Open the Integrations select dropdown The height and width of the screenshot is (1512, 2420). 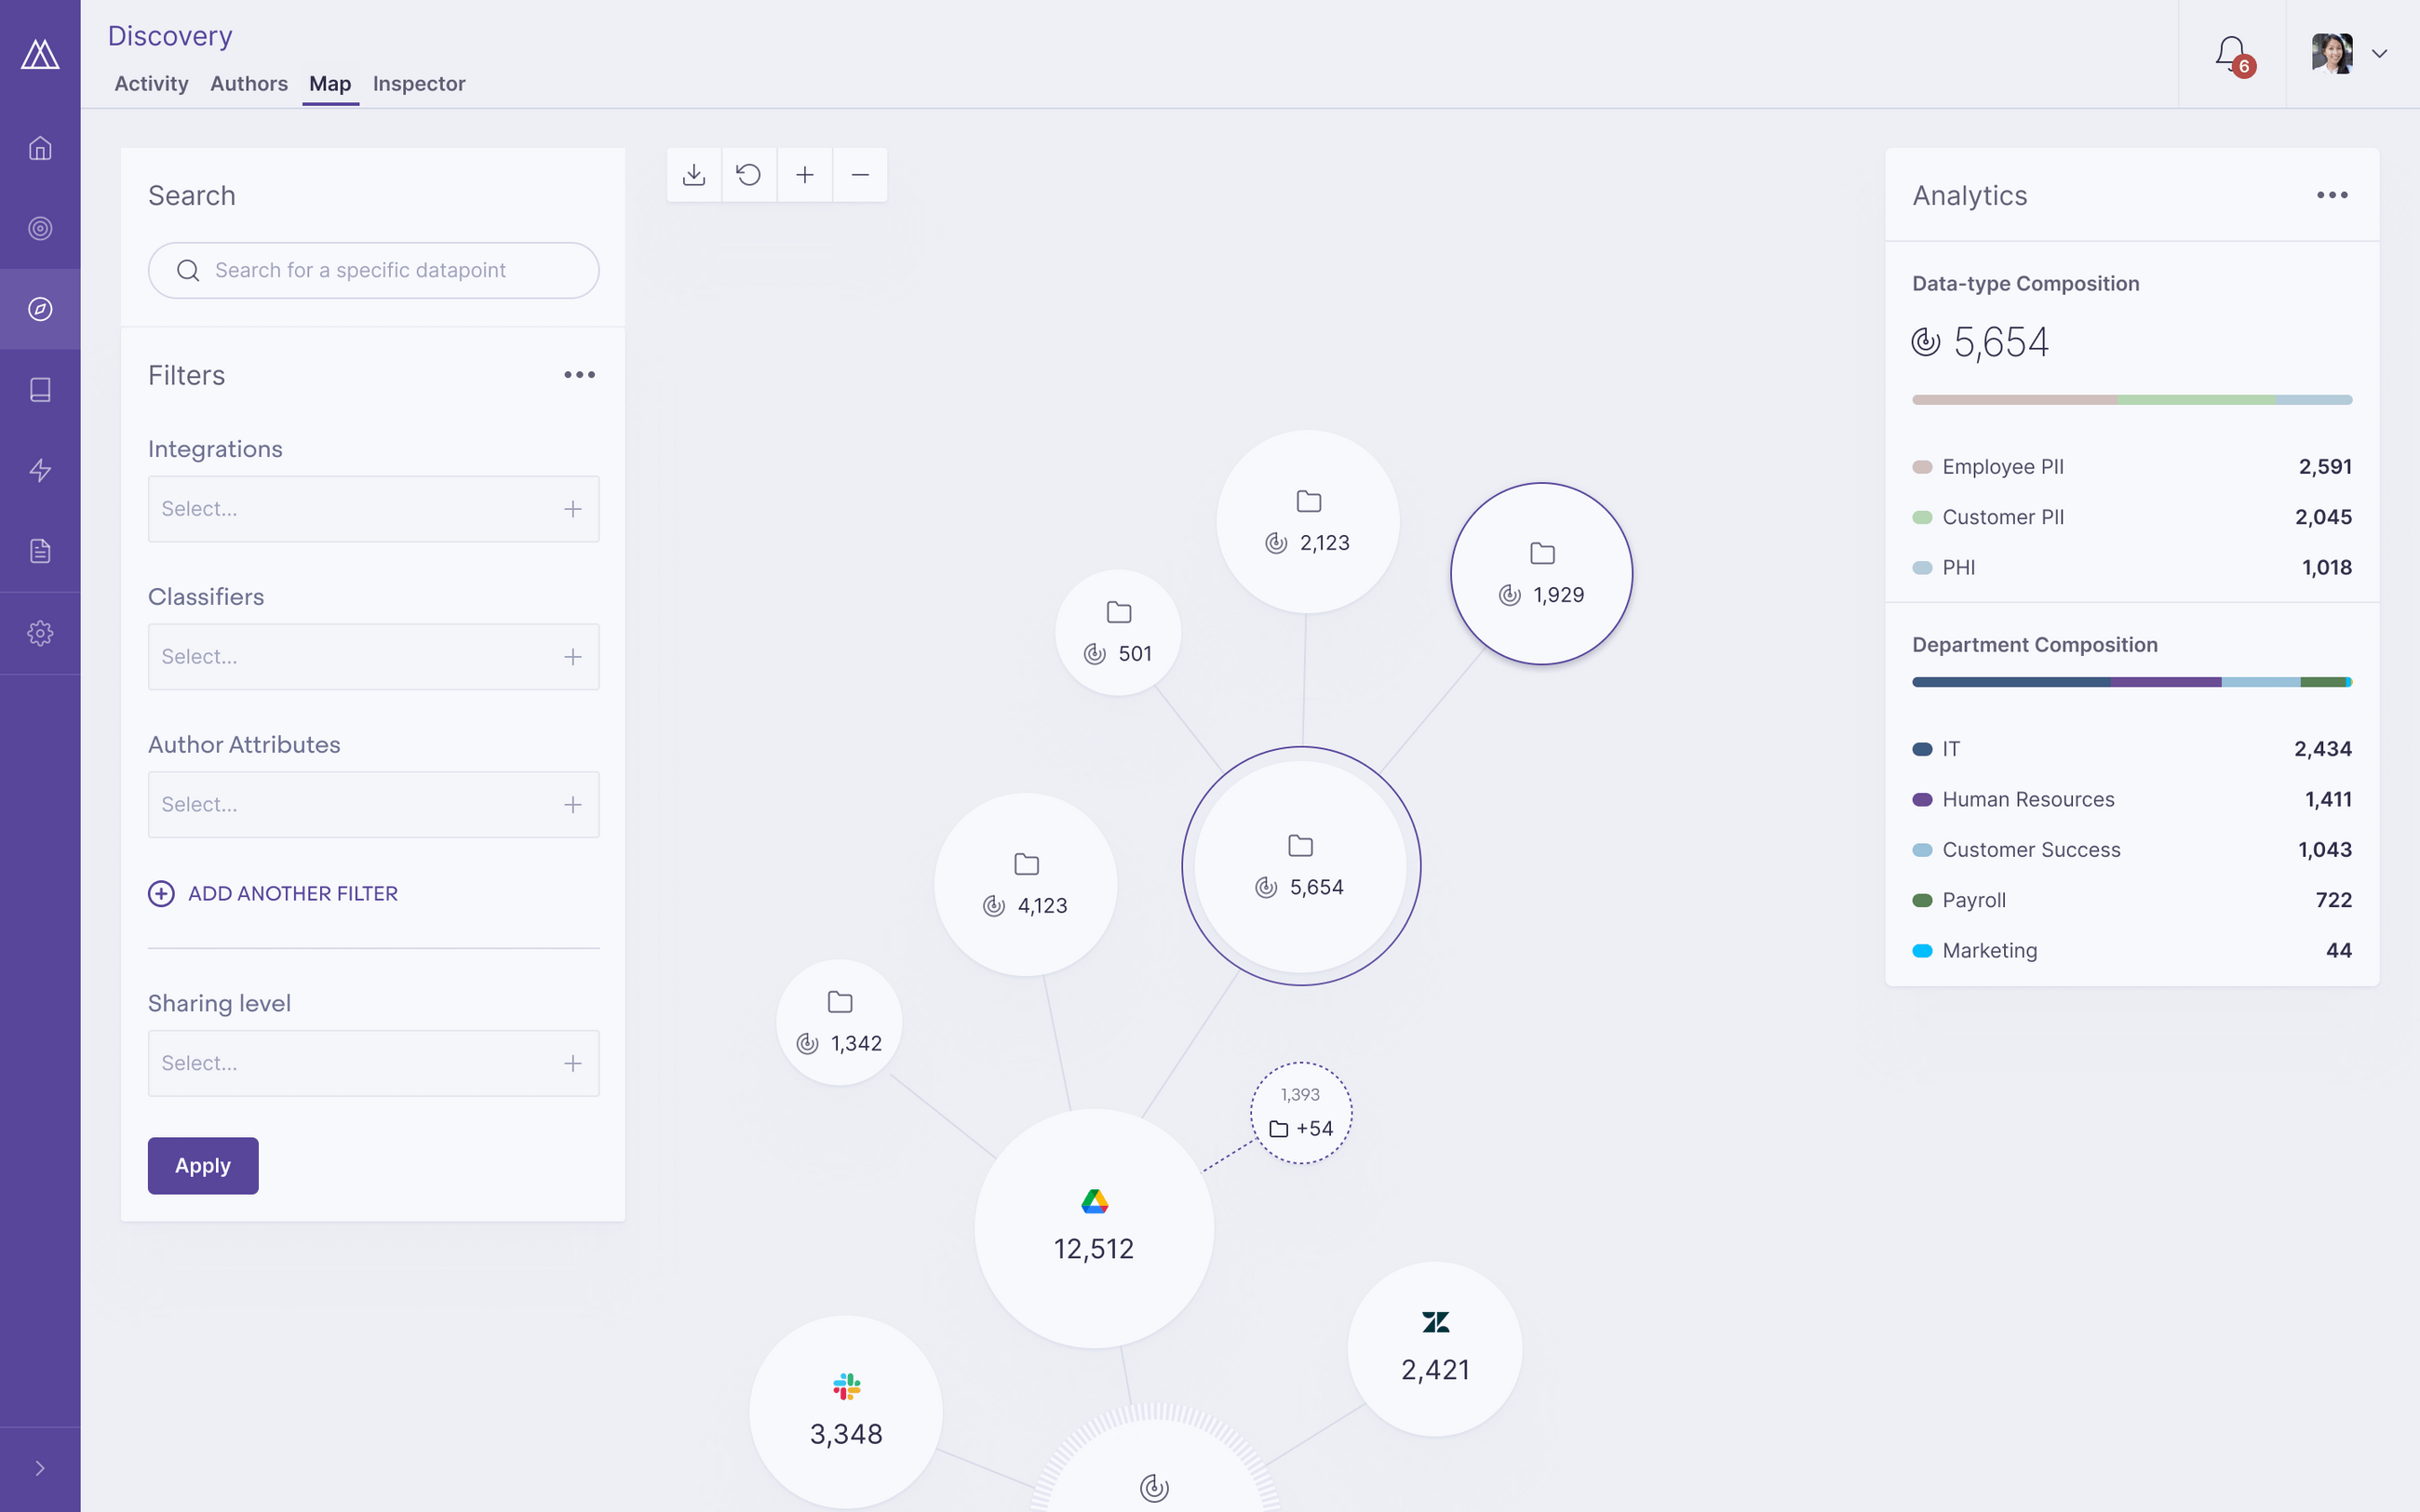pyautogui.click(x=373, y=509)
